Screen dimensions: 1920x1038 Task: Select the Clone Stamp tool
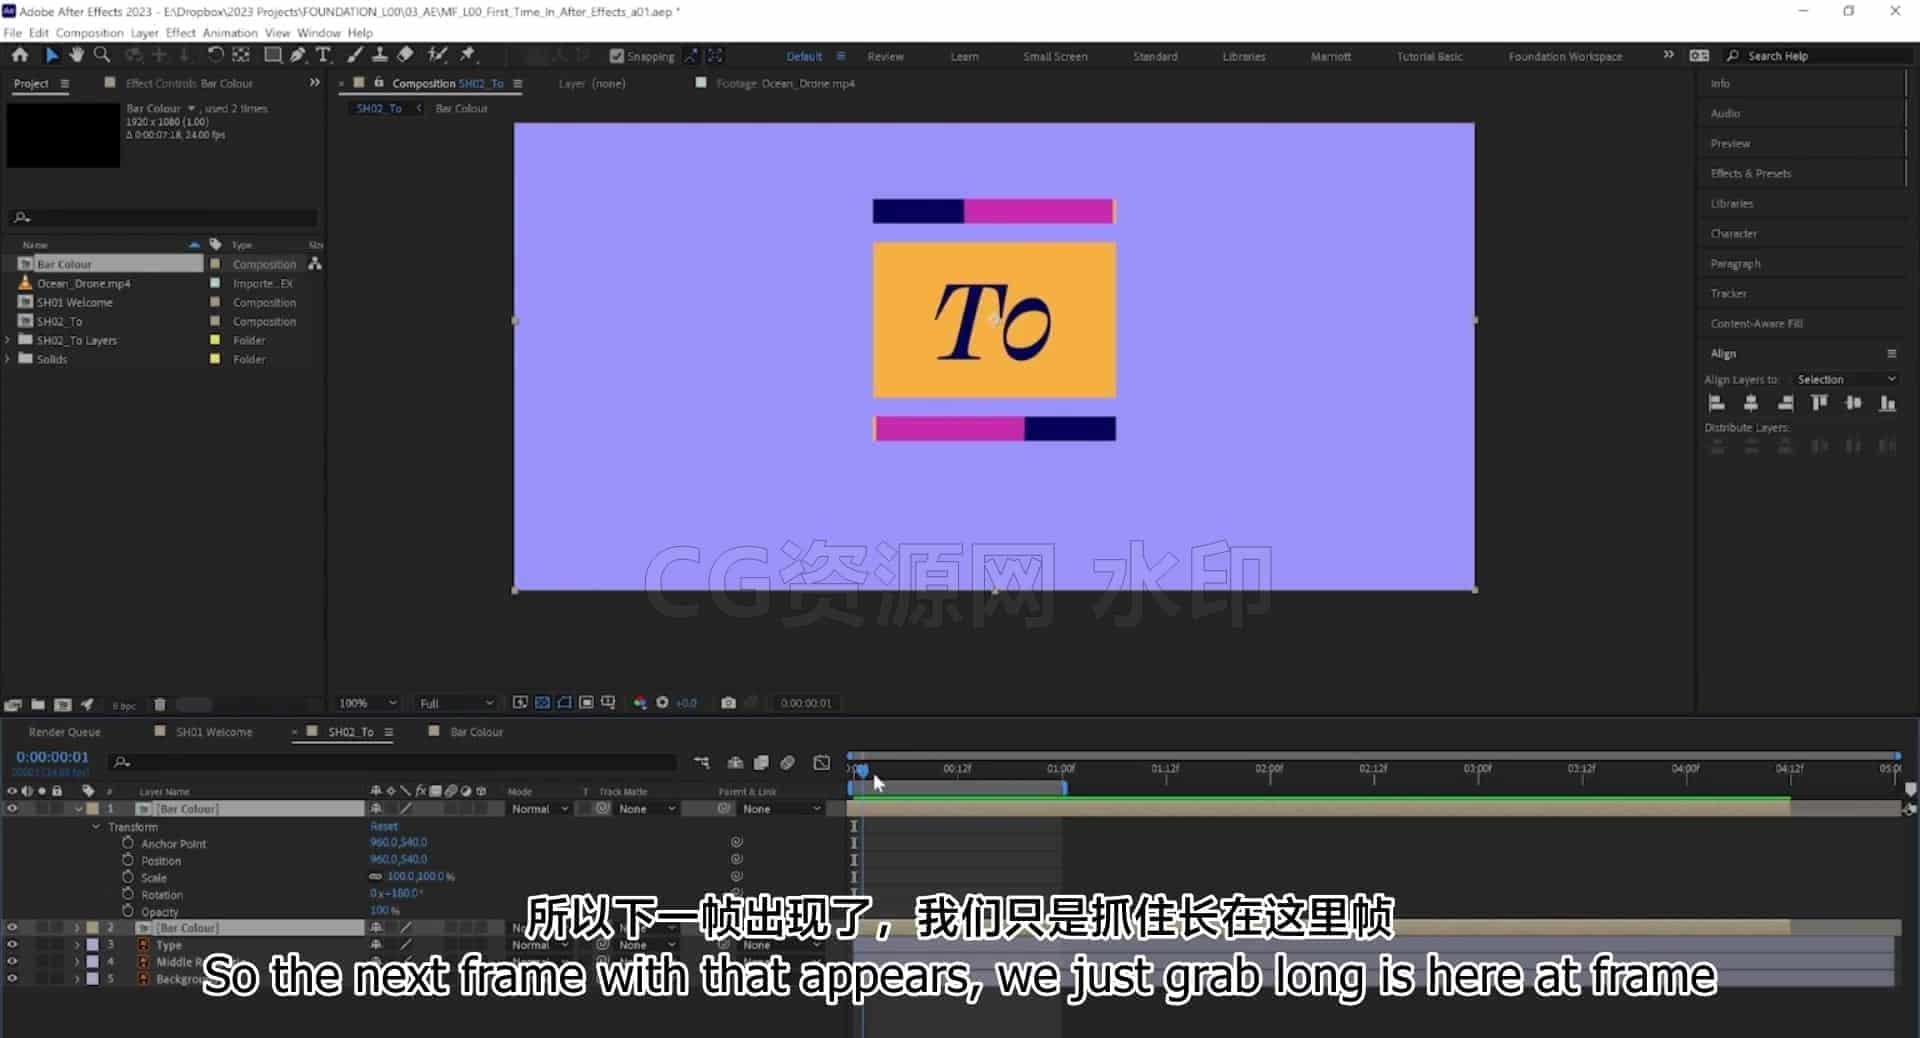click(380, 55)
